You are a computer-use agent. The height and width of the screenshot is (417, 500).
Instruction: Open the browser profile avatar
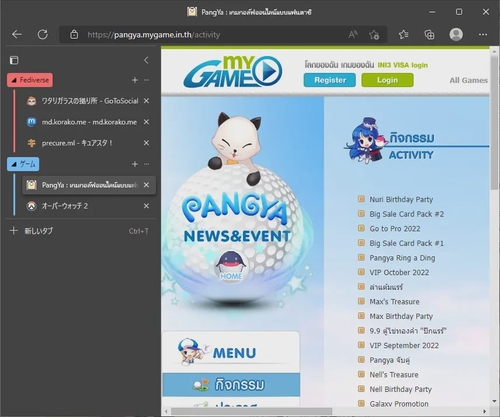pyautogui.click(x=456, y=34)
